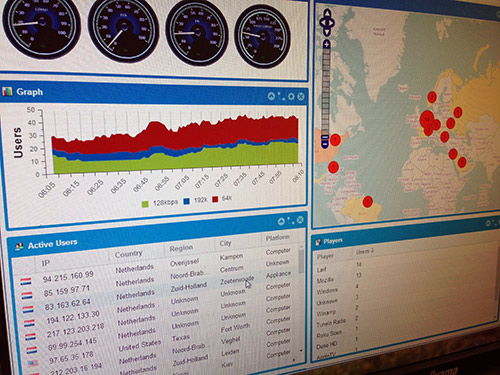500x375 pixels.
Task: Select the red marker on US east coast
Action: 335,139
